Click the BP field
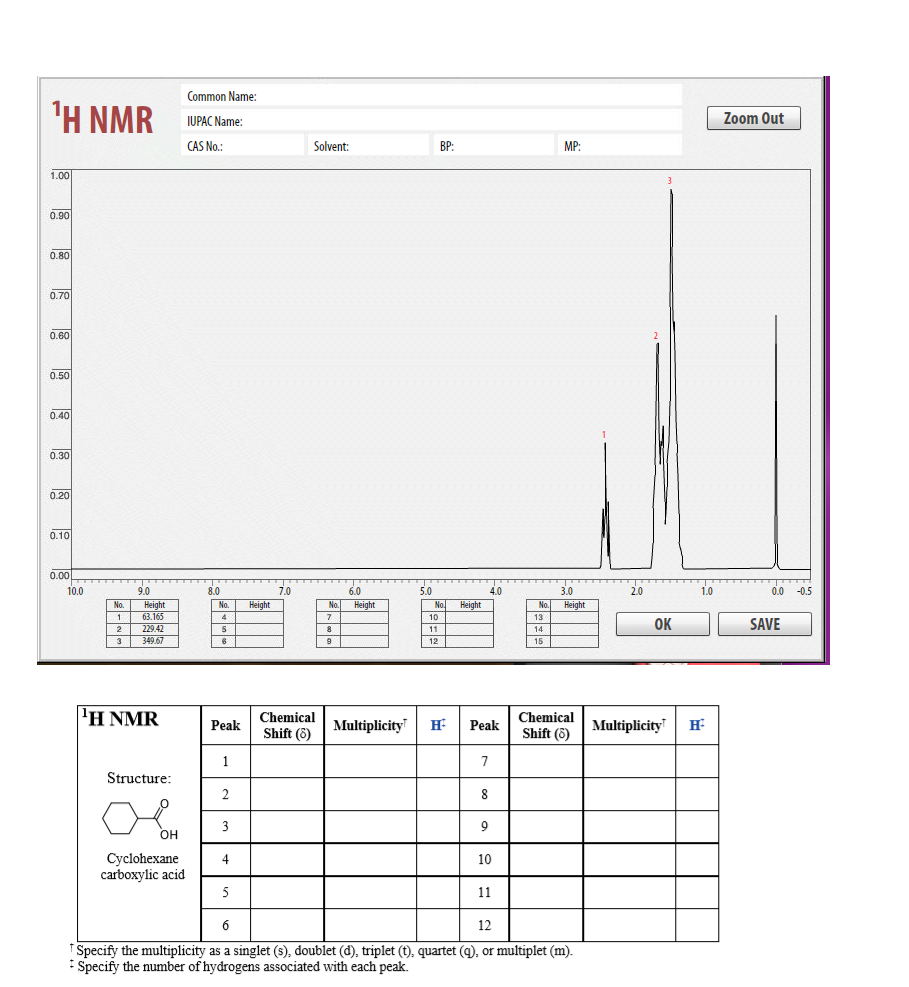 (x=494, y=145)
